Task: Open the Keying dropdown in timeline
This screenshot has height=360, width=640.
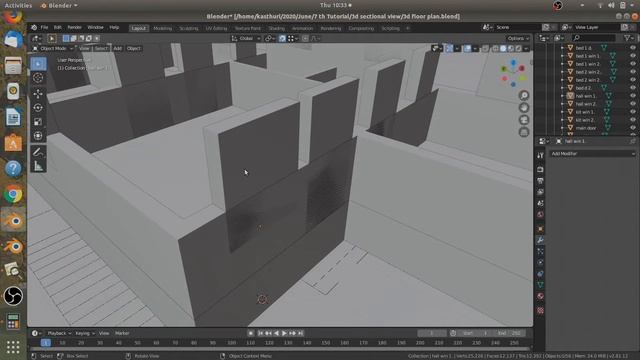Action: click(85, 333)
